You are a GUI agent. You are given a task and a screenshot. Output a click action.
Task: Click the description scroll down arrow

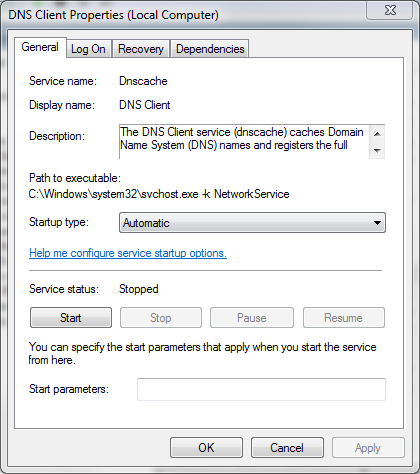(x=377, y=151)
